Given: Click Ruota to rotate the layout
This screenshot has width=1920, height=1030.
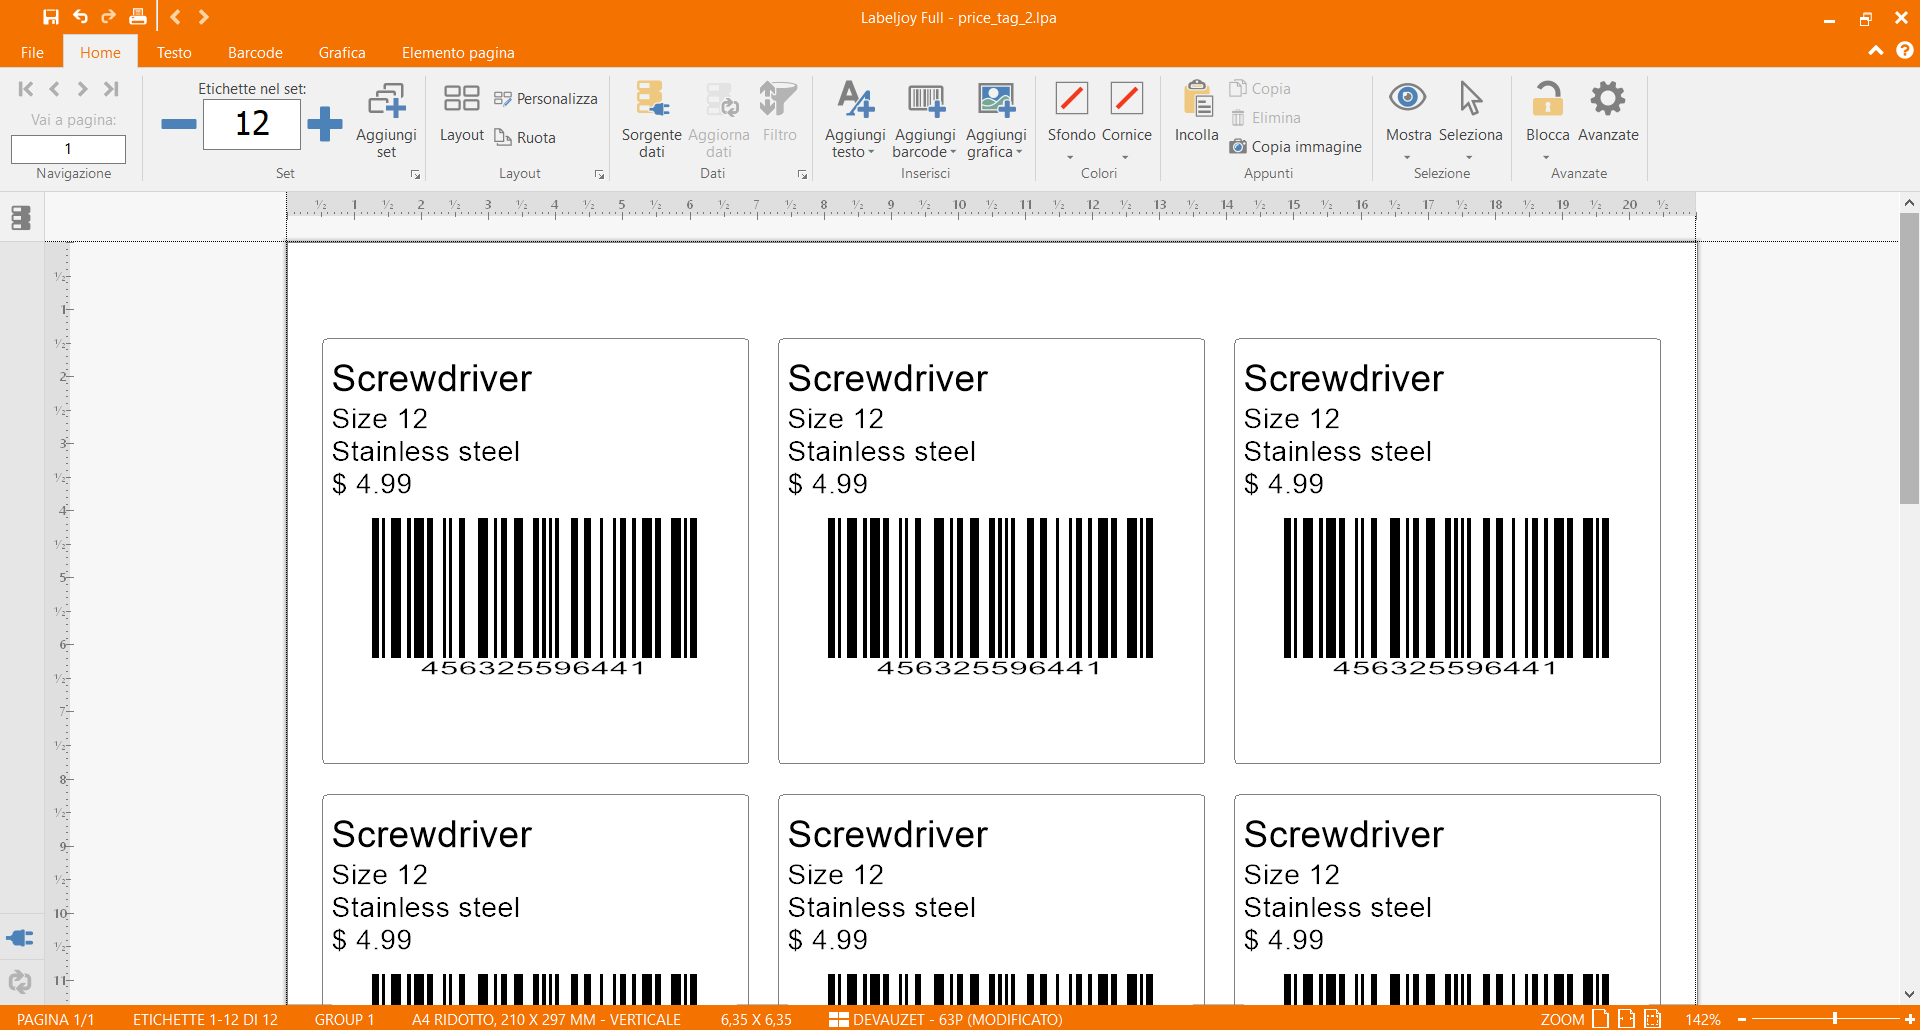Looking at the screenshot, I should [525, 137].
